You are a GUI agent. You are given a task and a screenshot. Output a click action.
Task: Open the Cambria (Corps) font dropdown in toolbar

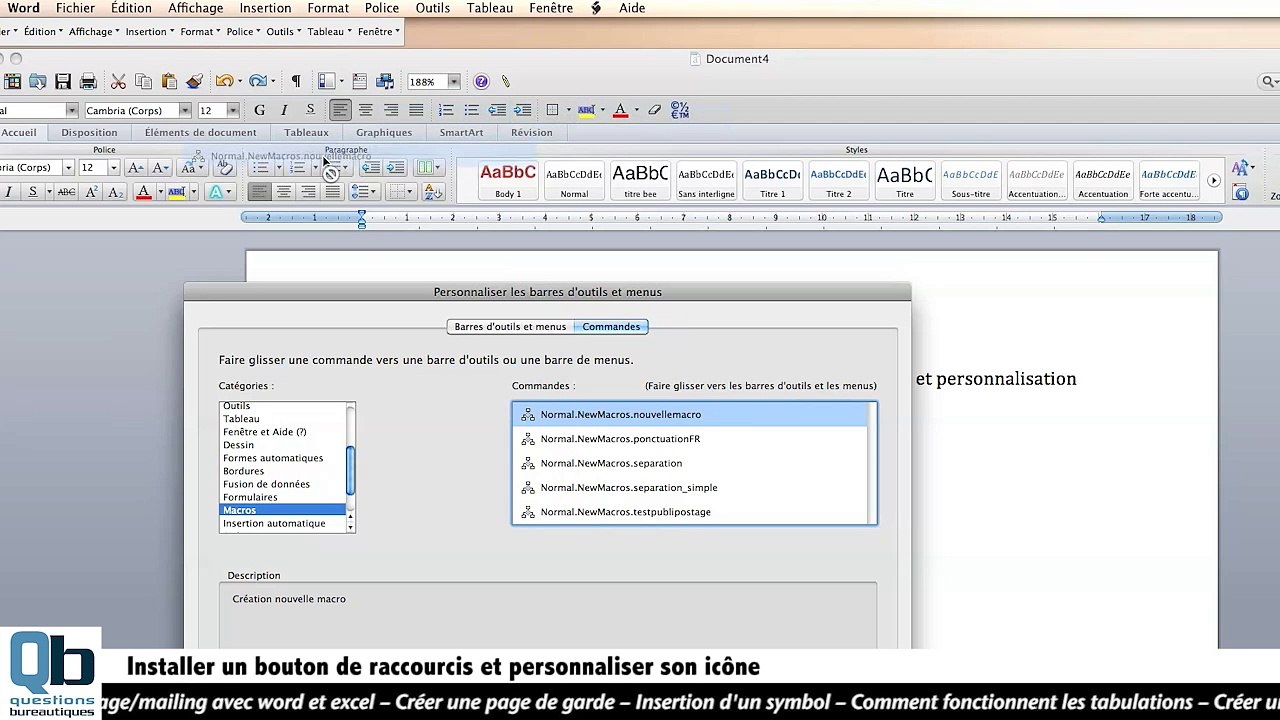coord(185,110)
